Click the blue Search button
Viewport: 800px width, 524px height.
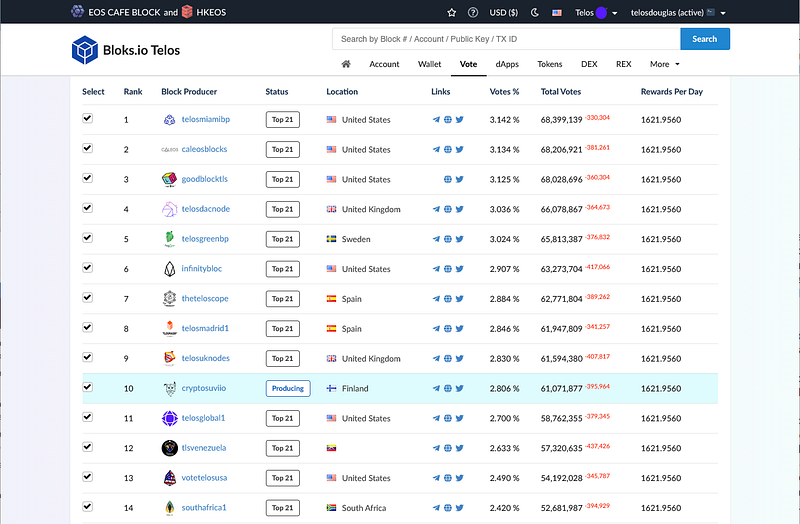point(705,39)
